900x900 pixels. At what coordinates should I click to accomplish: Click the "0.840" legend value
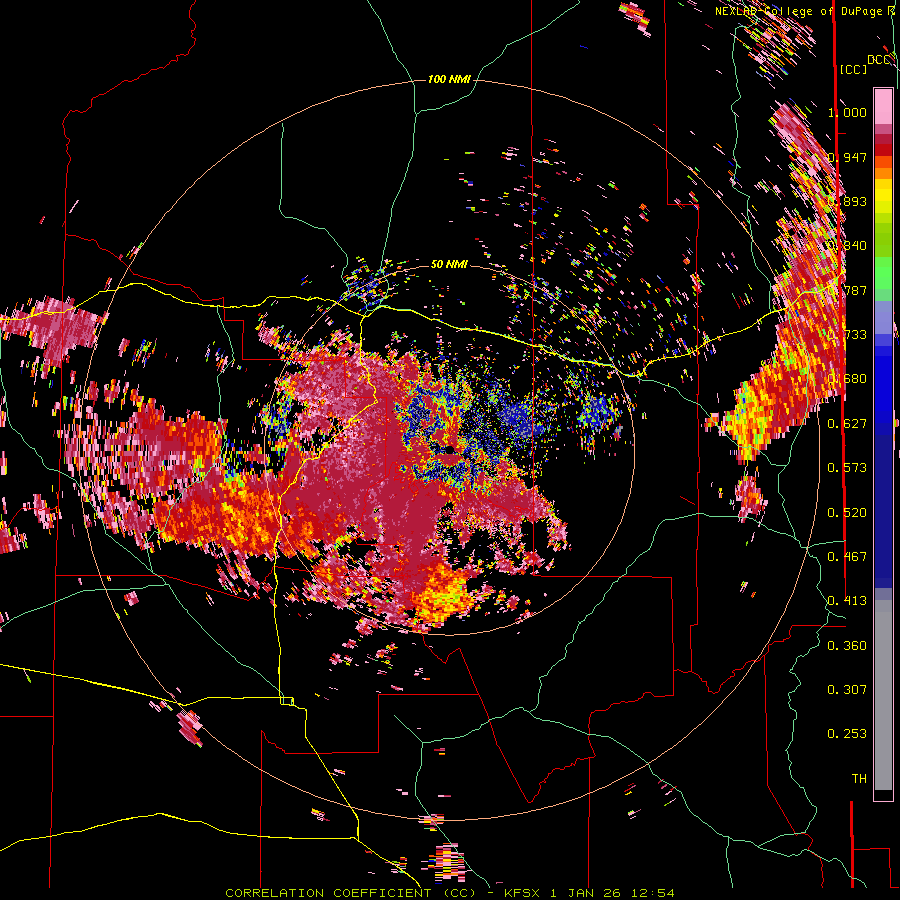[x=847, y=246]
